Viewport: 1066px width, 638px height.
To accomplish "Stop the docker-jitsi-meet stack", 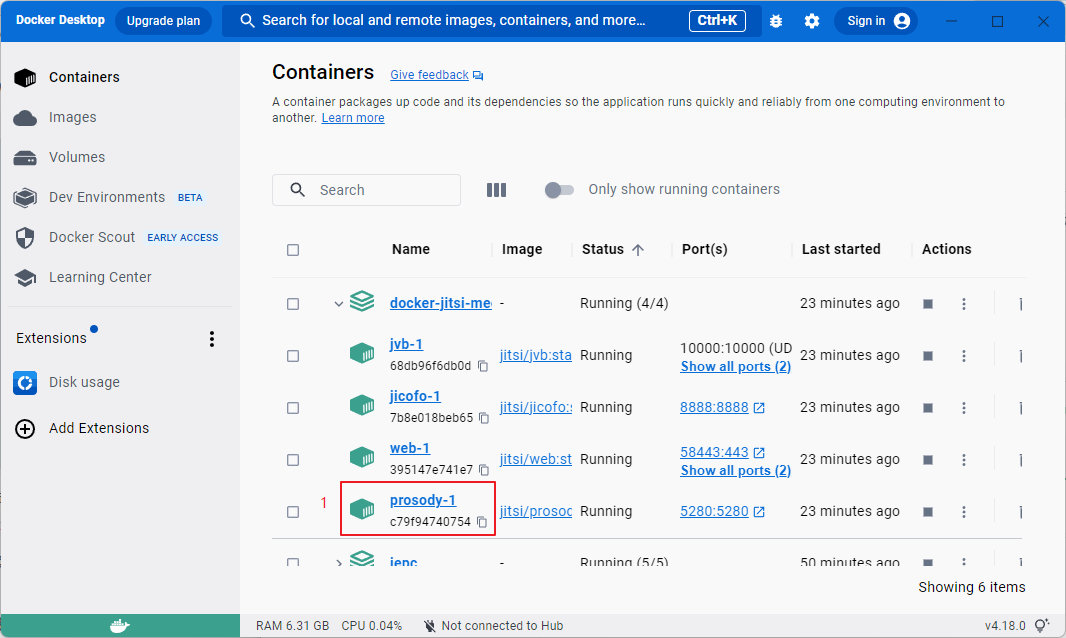I will coord(928,304).
